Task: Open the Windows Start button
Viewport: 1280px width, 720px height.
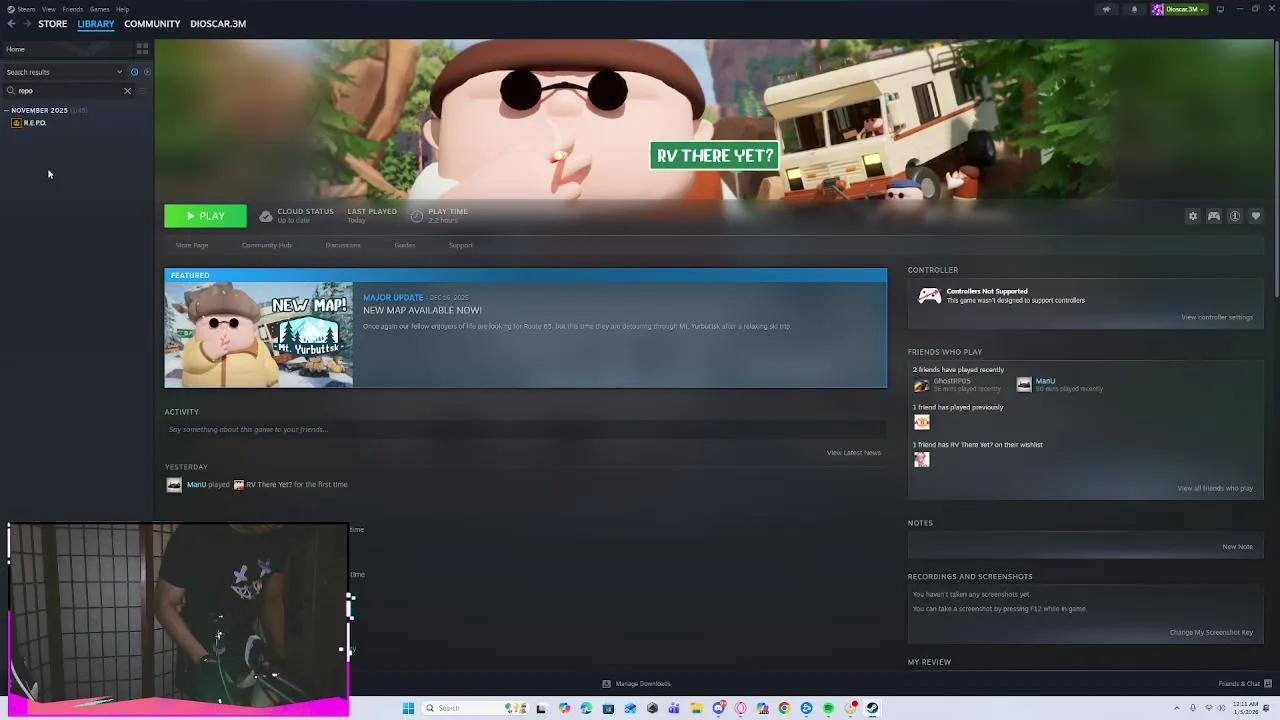Action: click(408, 708)
